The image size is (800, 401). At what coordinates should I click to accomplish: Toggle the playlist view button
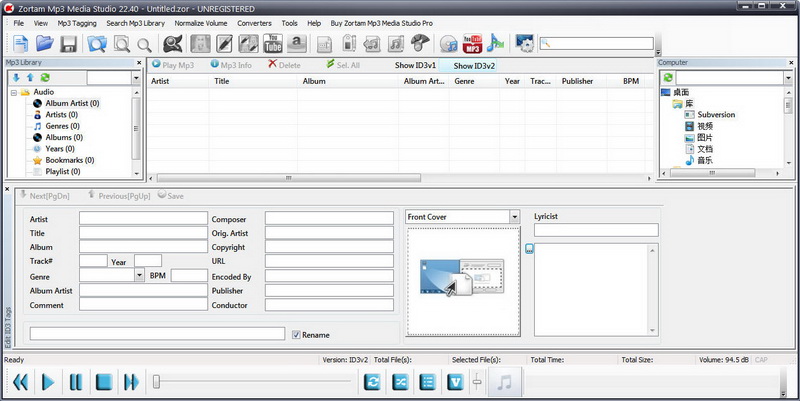428,382
